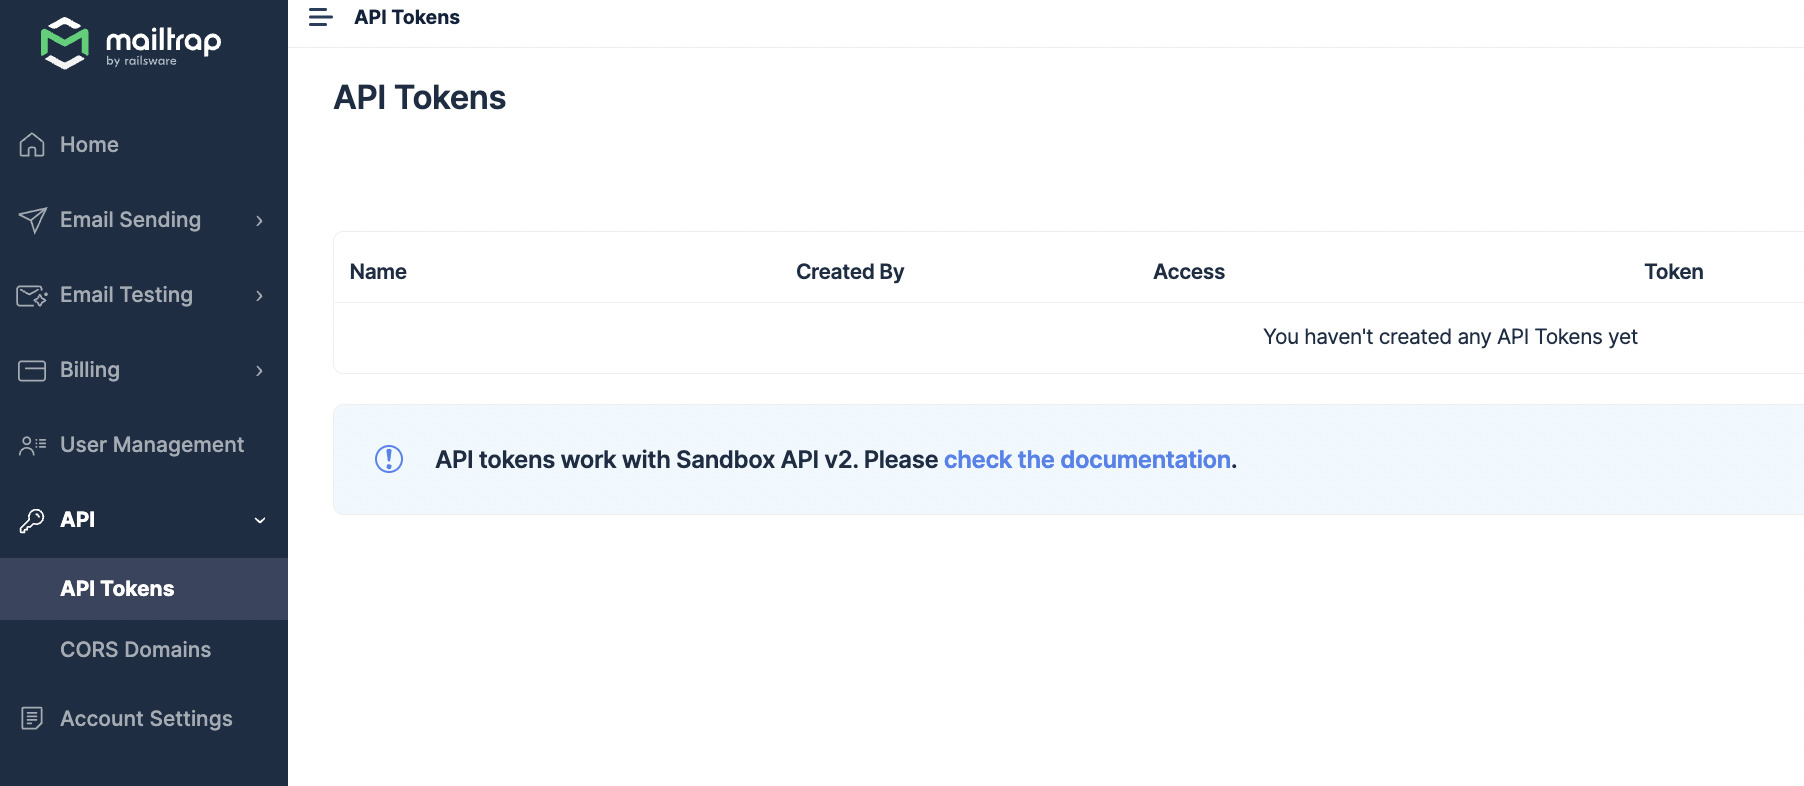Open the check the documentation link
Image resolution: width=1804 pixels, height=786 pixels.
[x=1086, y=459]
